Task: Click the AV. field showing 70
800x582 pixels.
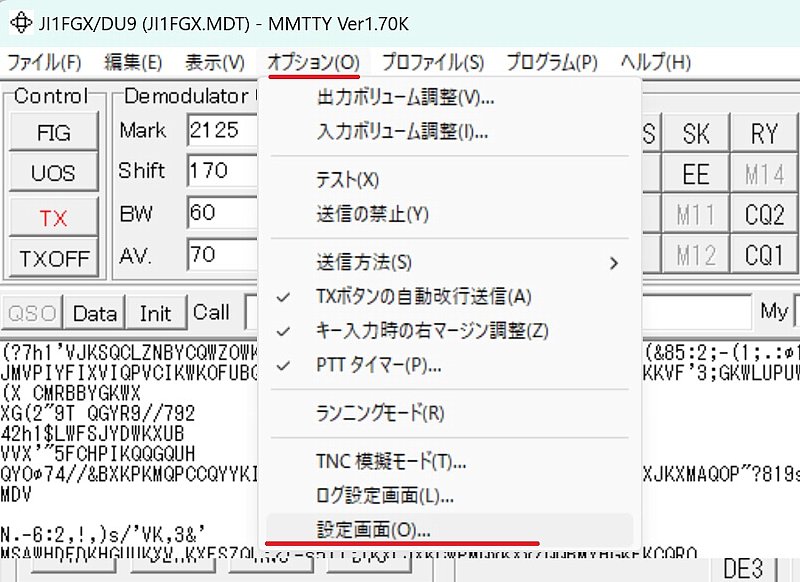Action: [x=222, y=254]
